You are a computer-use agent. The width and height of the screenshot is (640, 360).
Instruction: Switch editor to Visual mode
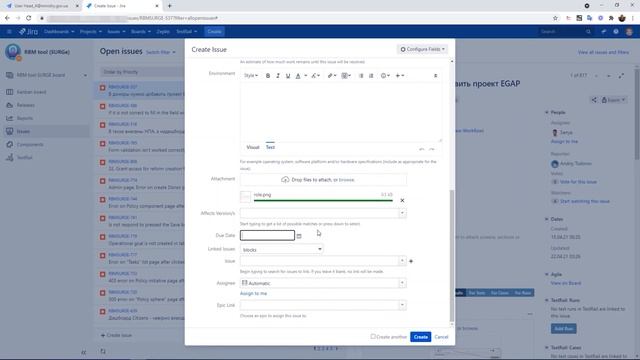(253, 147)
